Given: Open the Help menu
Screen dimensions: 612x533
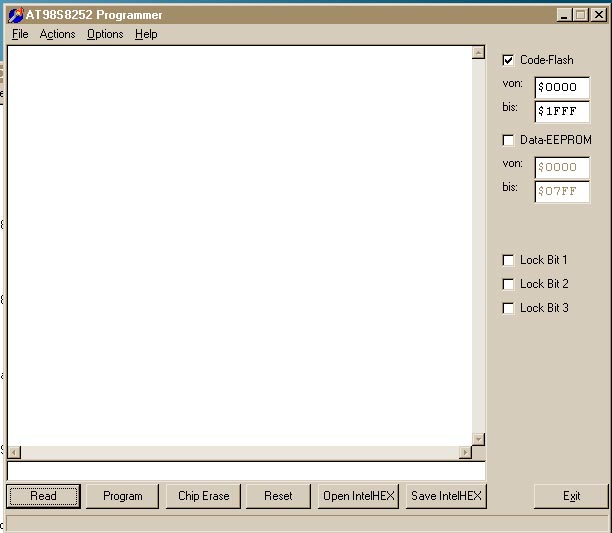Looking at the screenshot, I should point(146,34).
